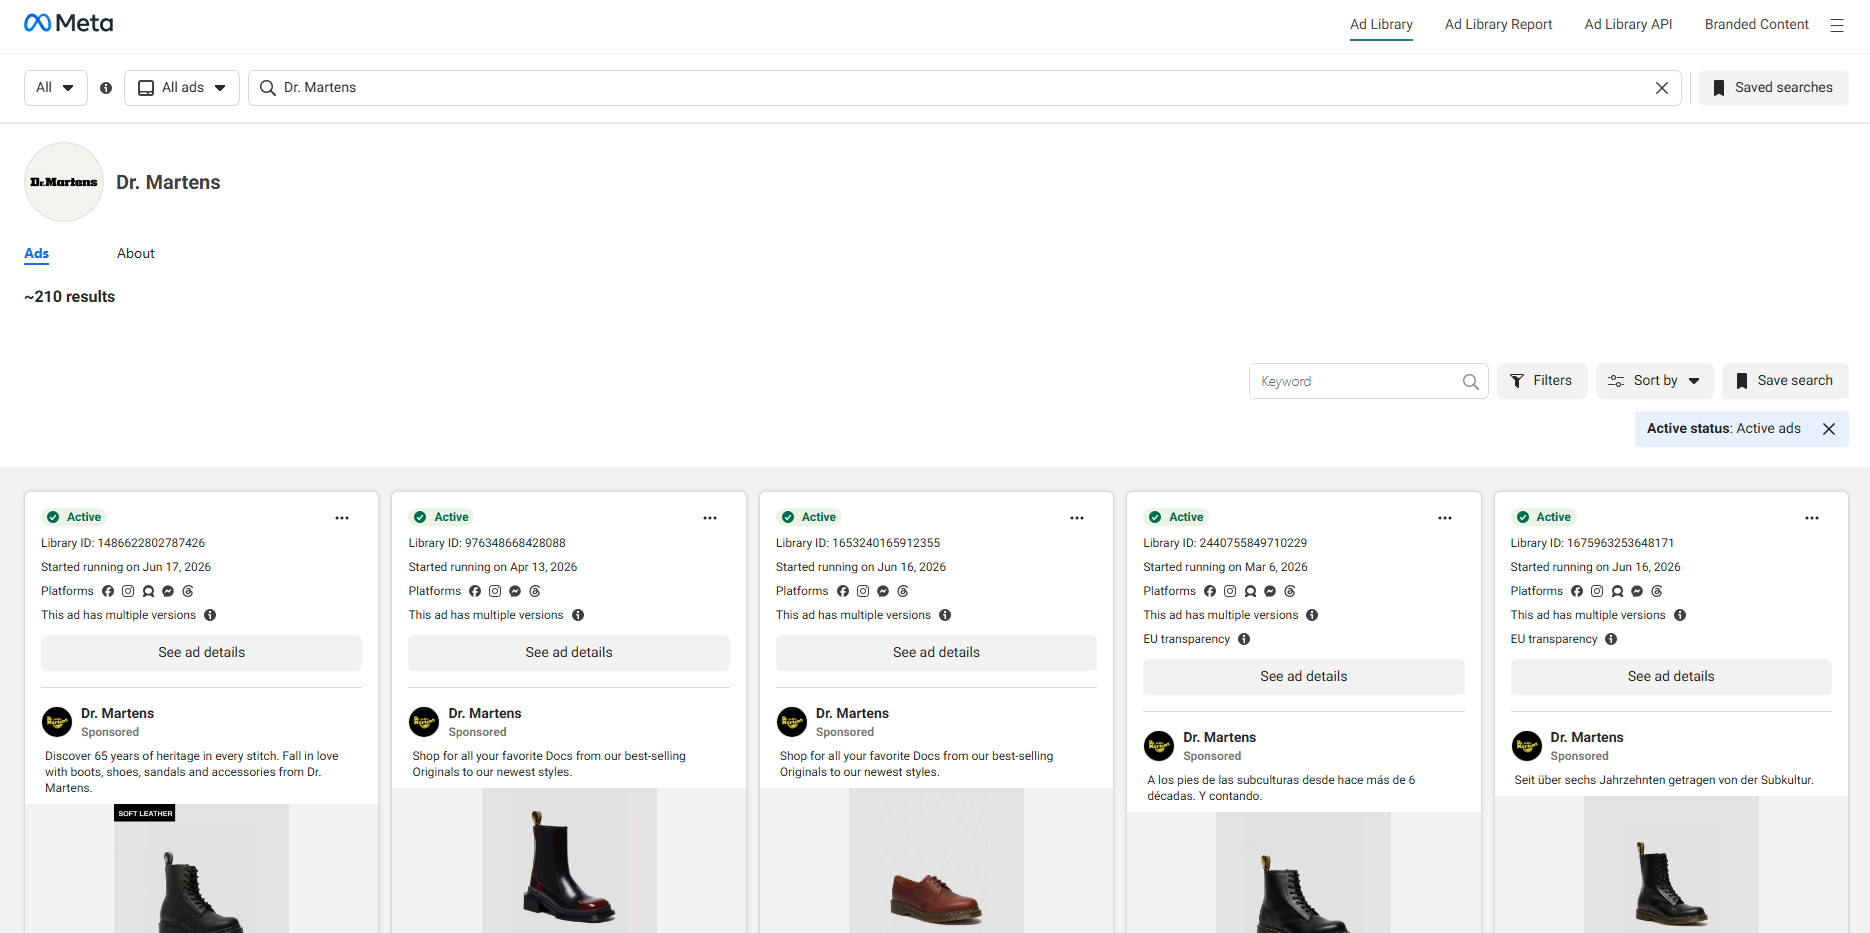Viewport: 1870px width, 933px height.
Task: Switch to the About tab
Action: [x=136, y=254]
